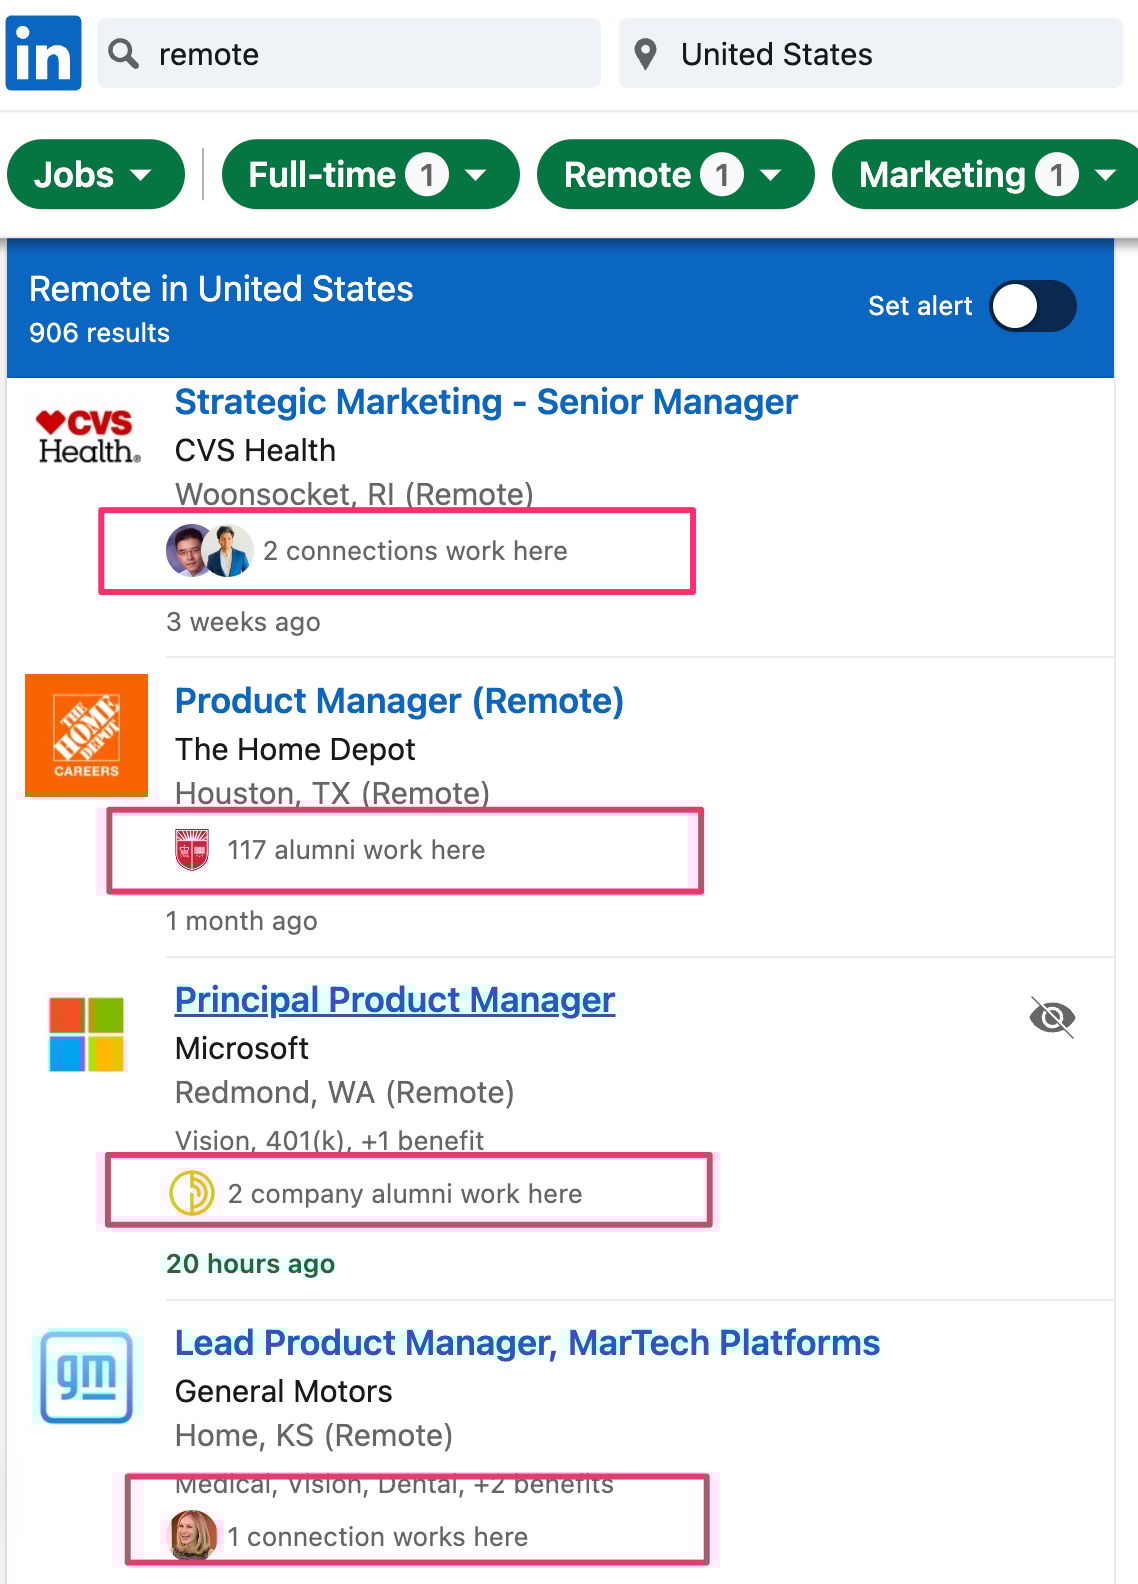The width and height of the screenshot is (1138, 1584).
Task: Click the General Motors company name
Action: 284,1392
